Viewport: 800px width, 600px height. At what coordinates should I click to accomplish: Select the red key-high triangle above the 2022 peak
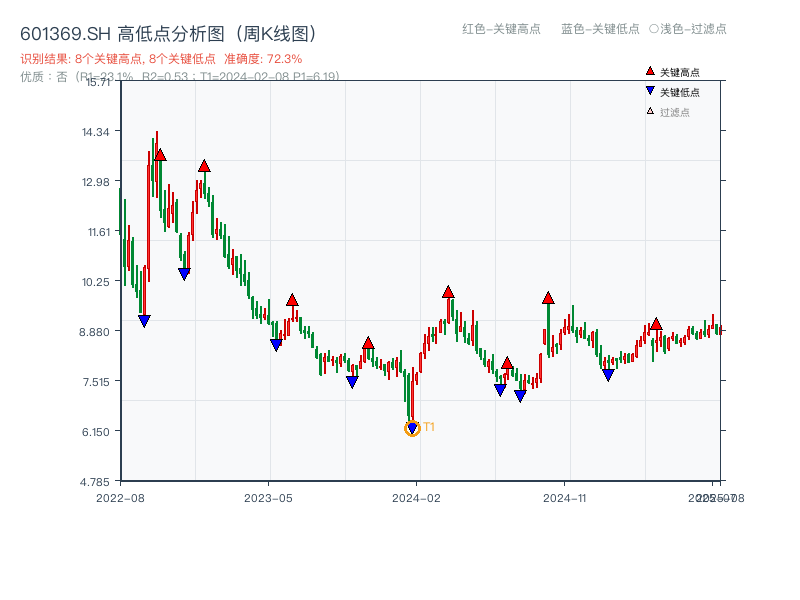coord(159,154)
